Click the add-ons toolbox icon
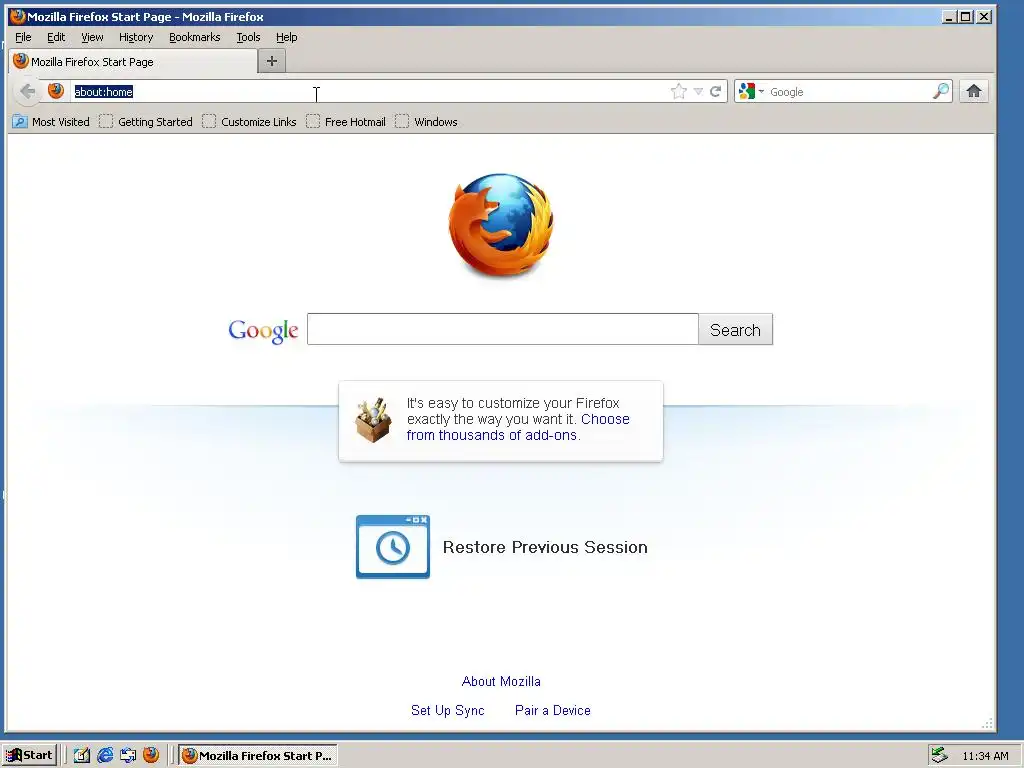 pos(373,420)
